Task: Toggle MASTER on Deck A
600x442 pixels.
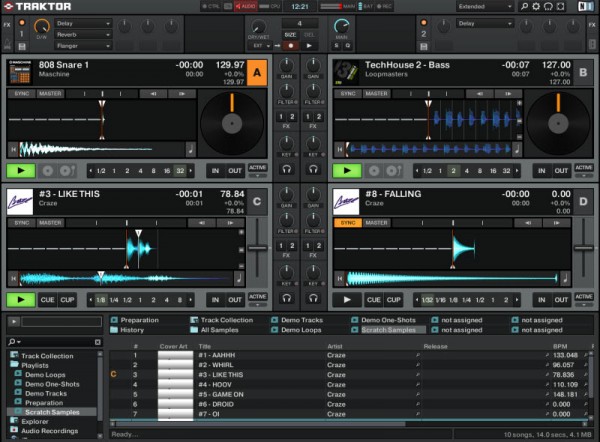Action: (50, 93)
